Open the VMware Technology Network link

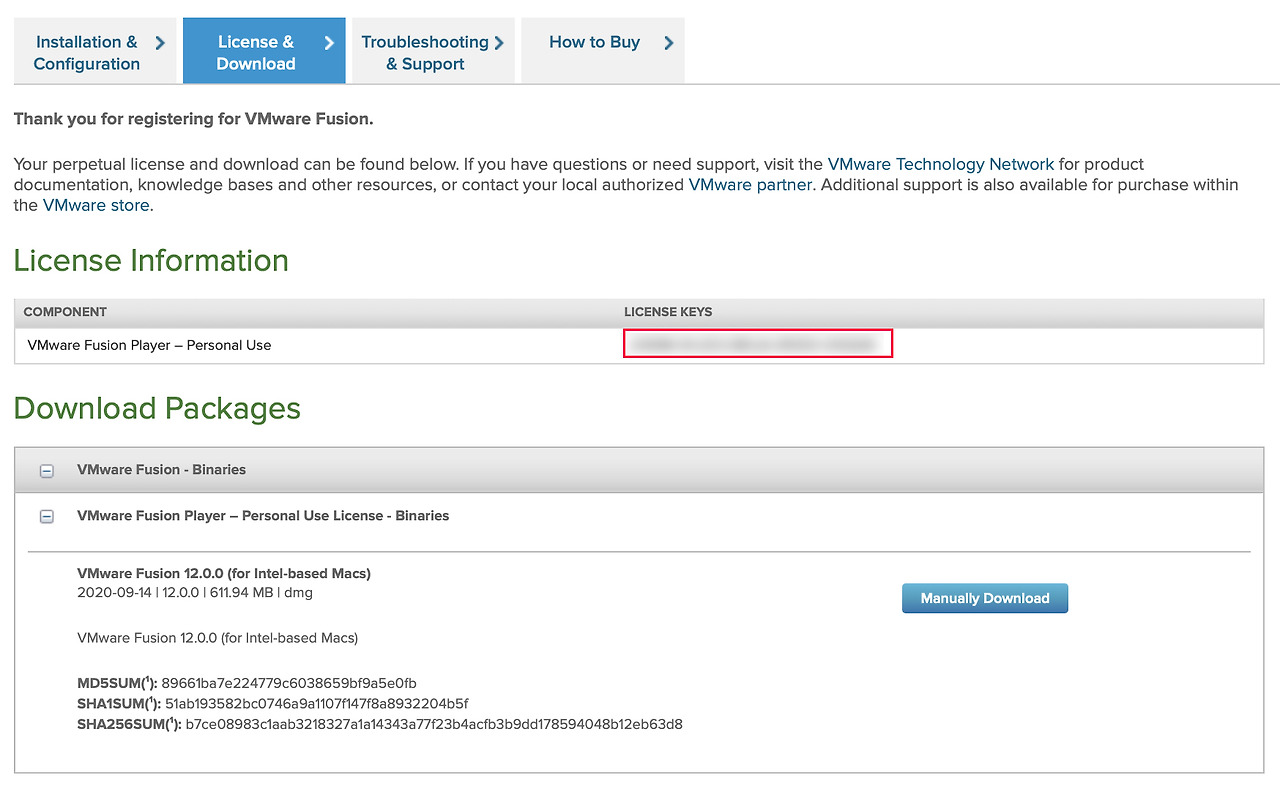[x=941, y=164]
